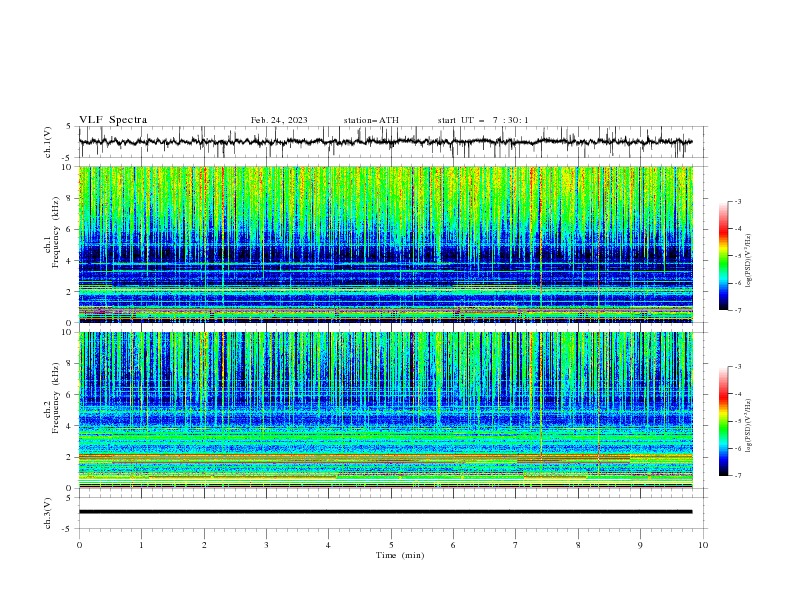The height and width of the screenshot is (612, 792).
Task: Click the "7" tick on the time axis
Action: (x=516, y=545)
